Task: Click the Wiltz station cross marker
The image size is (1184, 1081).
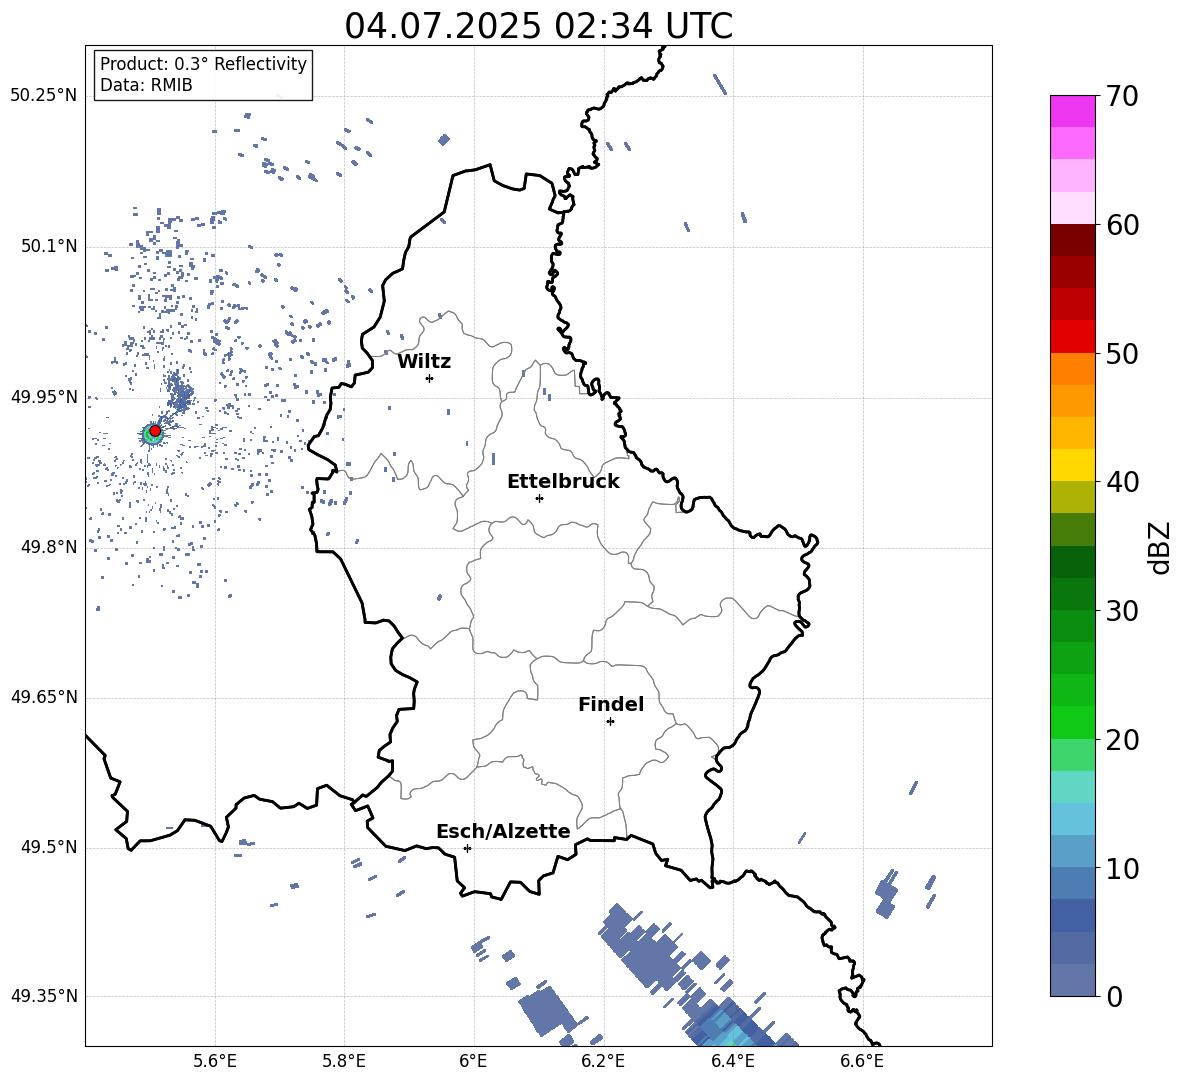Action: [430, 378]
